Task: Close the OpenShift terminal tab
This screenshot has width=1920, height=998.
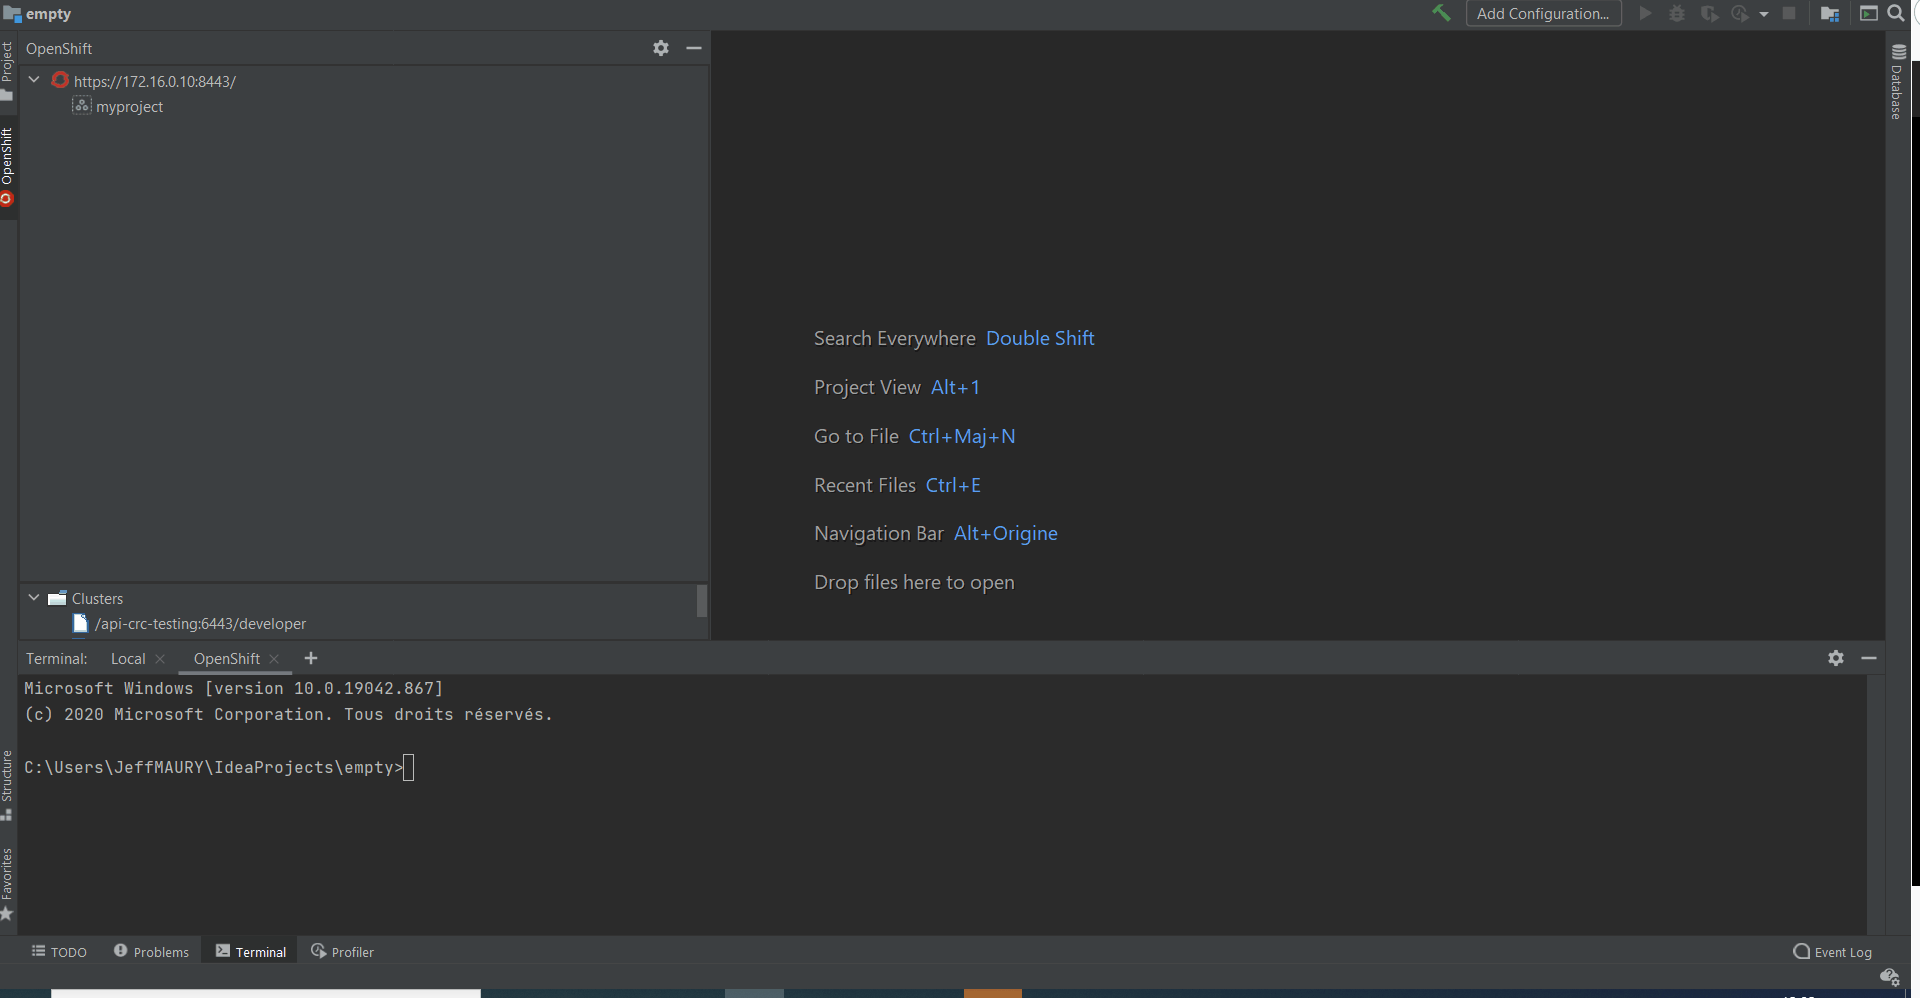Action: coord(274,658)
